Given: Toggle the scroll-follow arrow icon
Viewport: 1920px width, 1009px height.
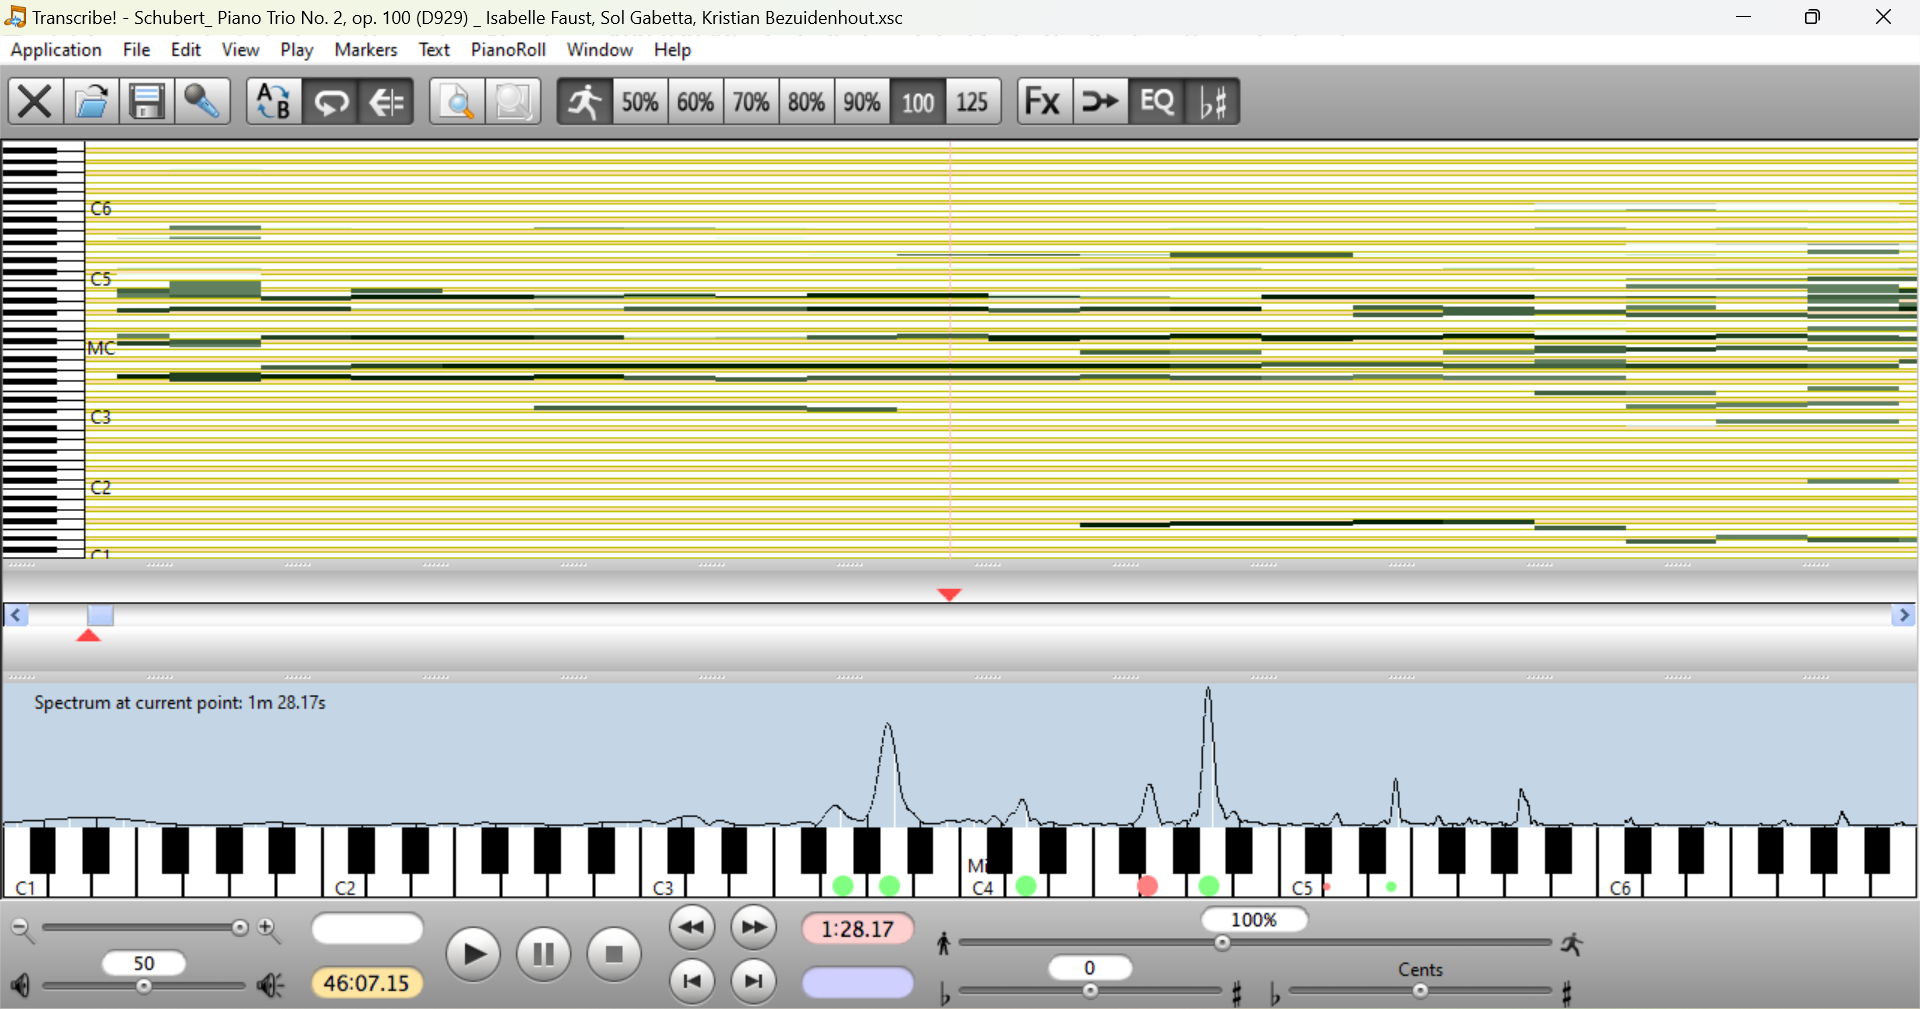Looking at the screenshot, I should pos(386,102).
